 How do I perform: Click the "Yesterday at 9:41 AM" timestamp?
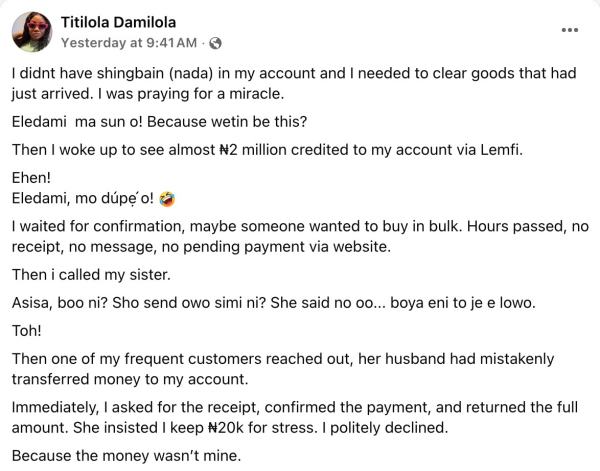pos(129,43)
